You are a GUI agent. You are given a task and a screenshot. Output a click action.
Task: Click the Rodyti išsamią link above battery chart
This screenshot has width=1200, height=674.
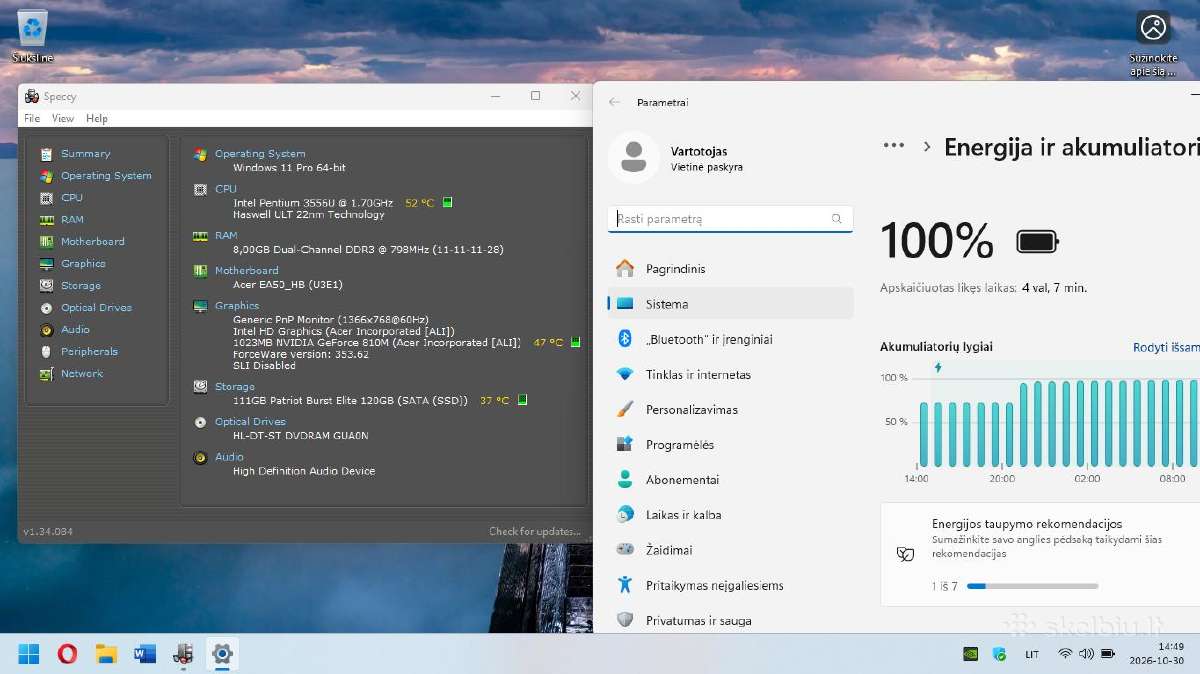1166,347
